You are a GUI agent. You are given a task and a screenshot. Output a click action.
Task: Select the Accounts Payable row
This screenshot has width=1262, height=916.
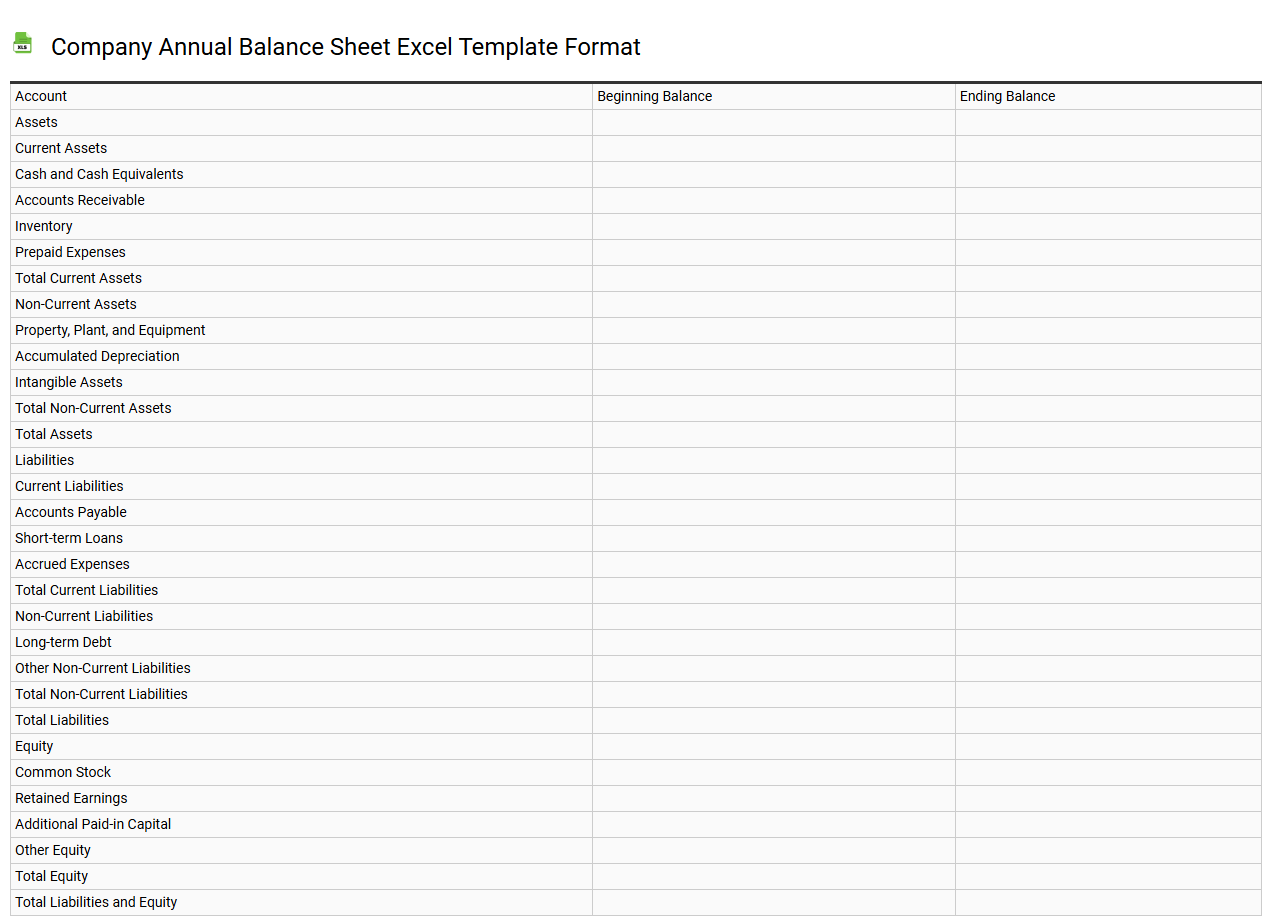point(71,512)
